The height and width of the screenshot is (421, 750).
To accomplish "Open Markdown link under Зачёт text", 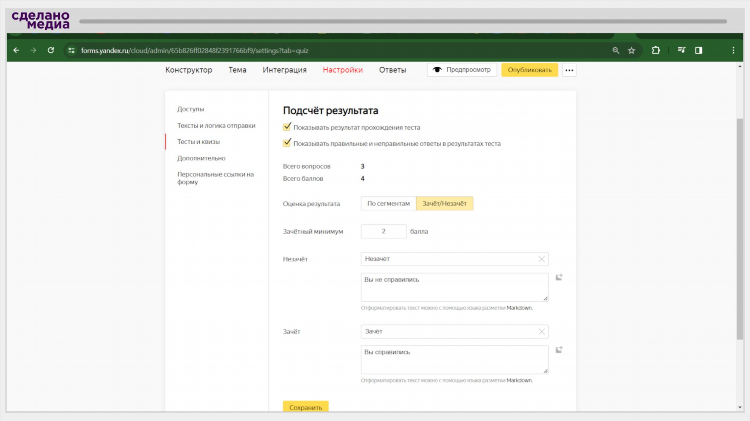I will pyautogui.click(x=519, y=380).
